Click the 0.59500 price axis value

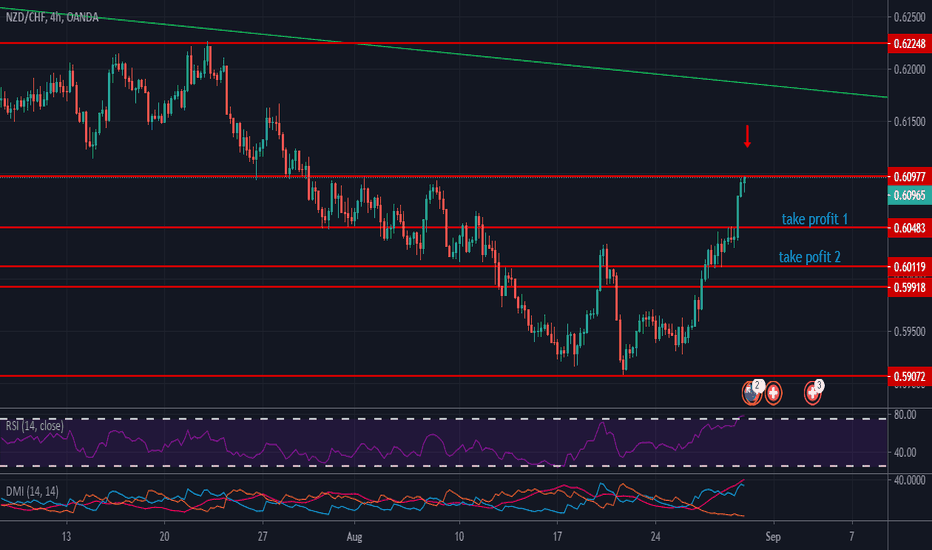click(909, 331)
